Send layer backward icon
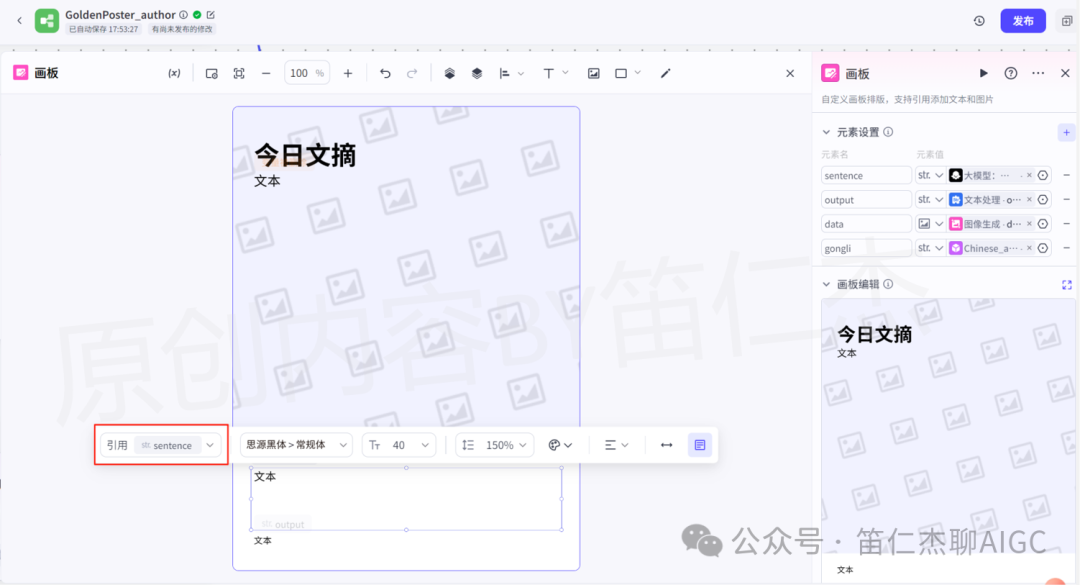This screenshot has height=585, width=1080. point(477,73)
